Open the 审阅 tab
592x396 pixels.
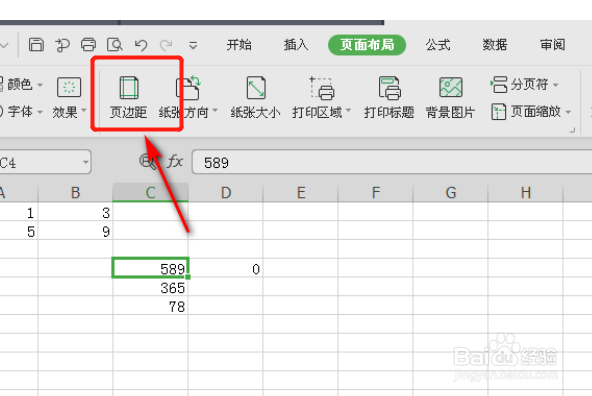tap(552, 45)
